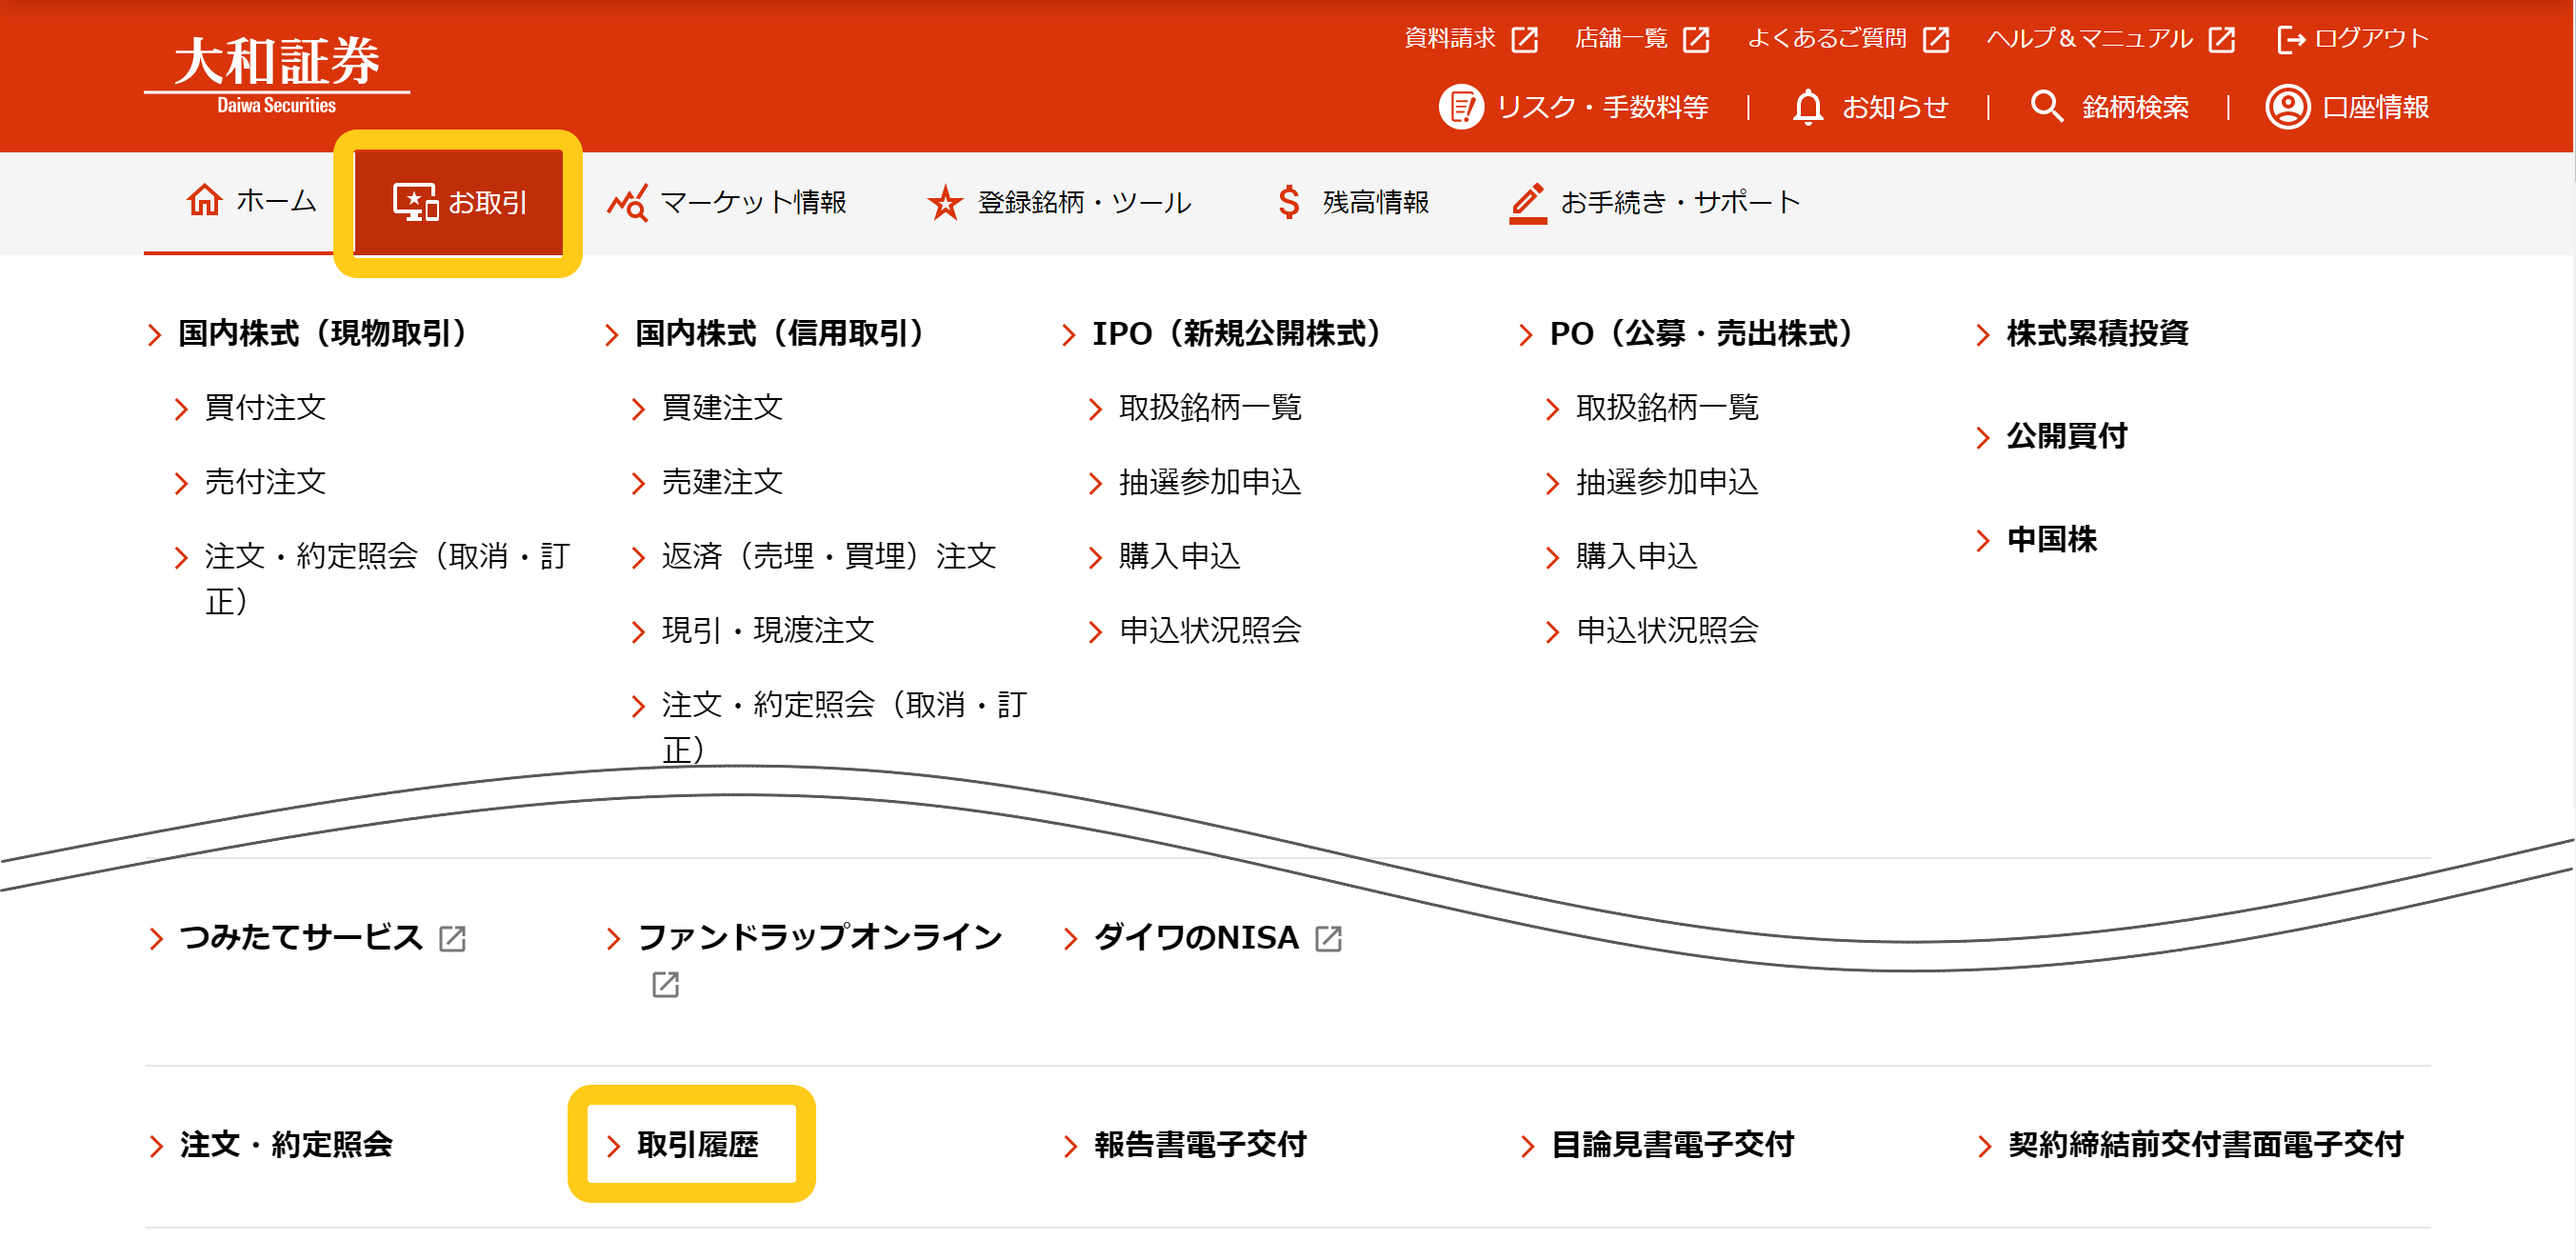Click external-link icon next to ダイワのNISA
Viewport: 2576px width, 1260px height.
(x=1328, y=938)
